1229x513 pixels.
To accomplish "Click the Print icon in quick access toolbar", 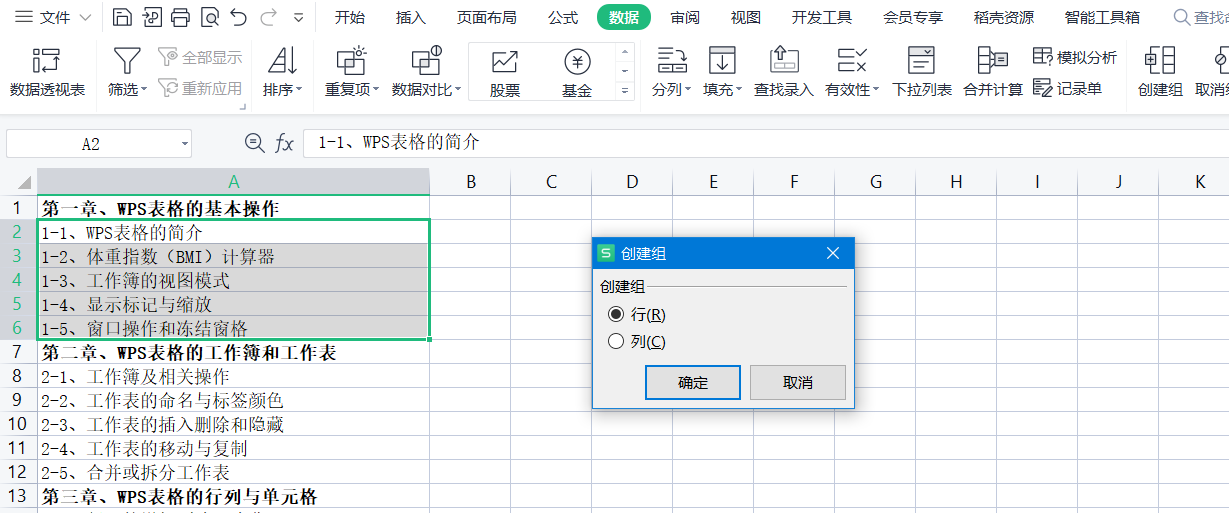I will pos(180,17).
